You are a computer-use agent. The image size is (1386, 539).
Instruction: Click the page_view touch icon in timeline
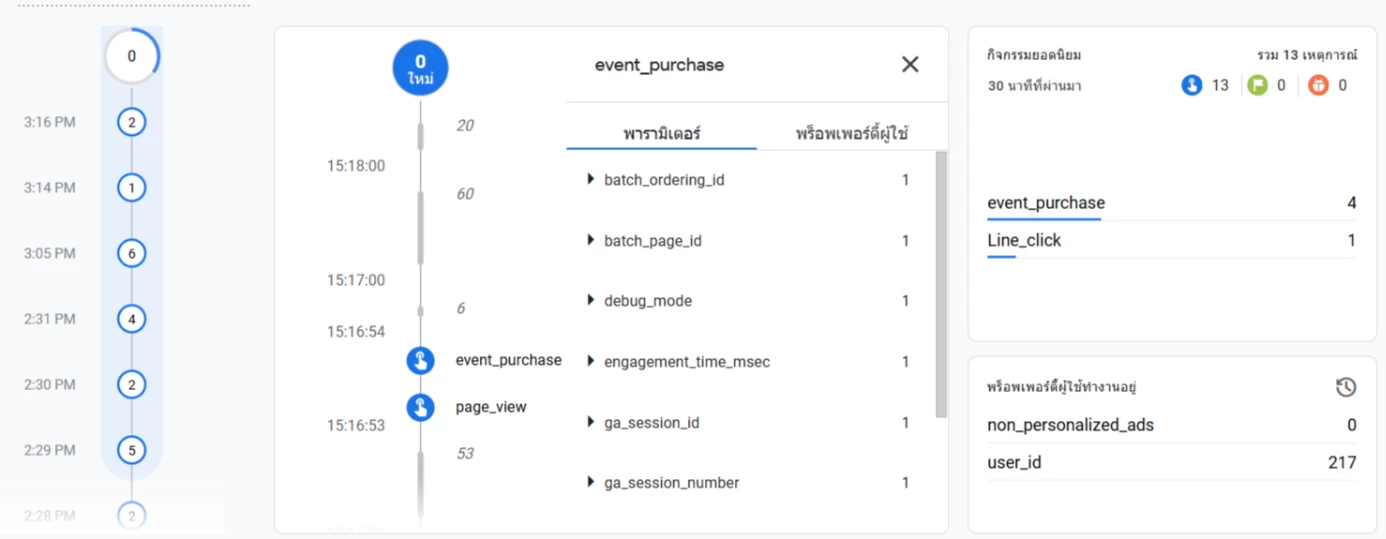coord(421,407)
